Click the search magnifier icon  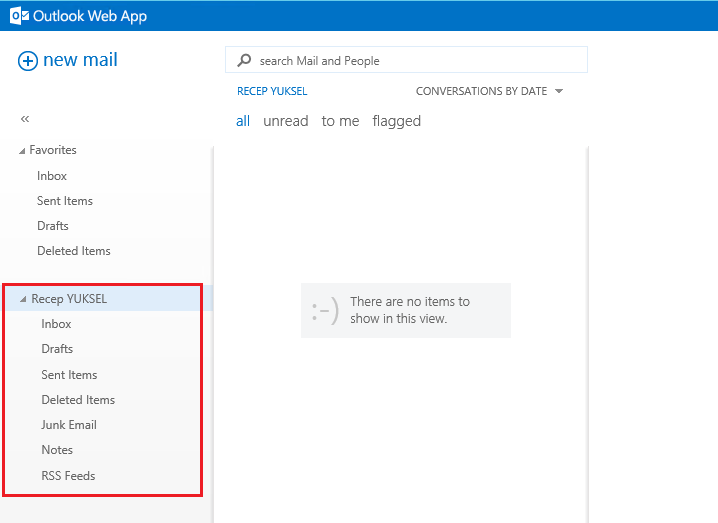(x=244, y=60)
